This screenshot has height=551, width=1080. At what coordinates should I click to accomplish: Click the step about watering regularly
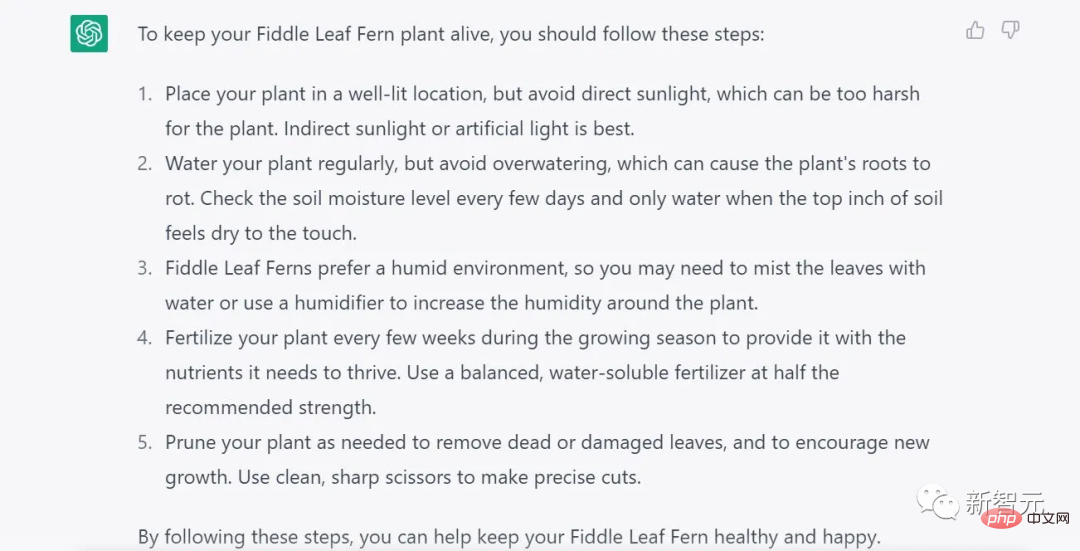click(547, 164)
